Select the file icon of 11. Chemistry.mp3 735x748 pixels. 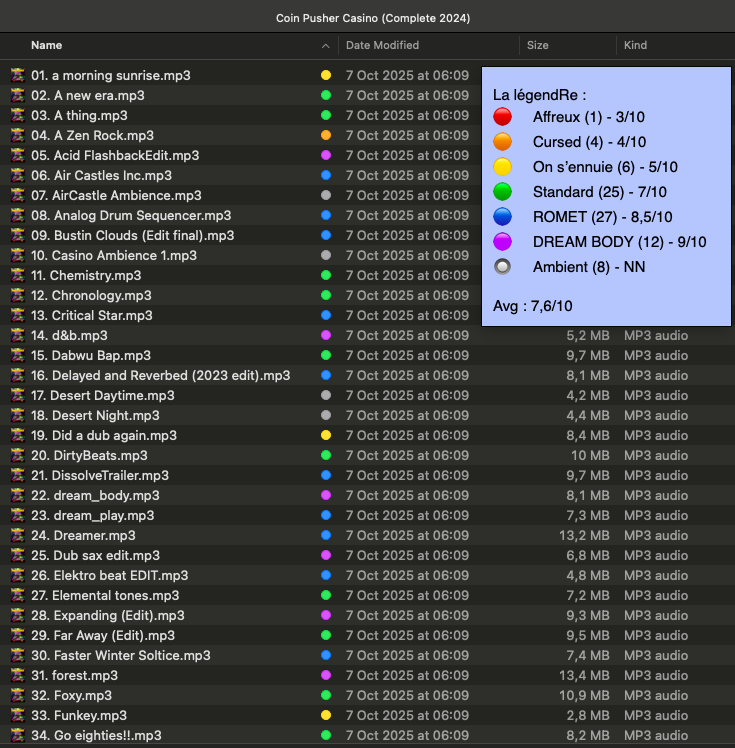pyautogui.click(x=18, y=275)
